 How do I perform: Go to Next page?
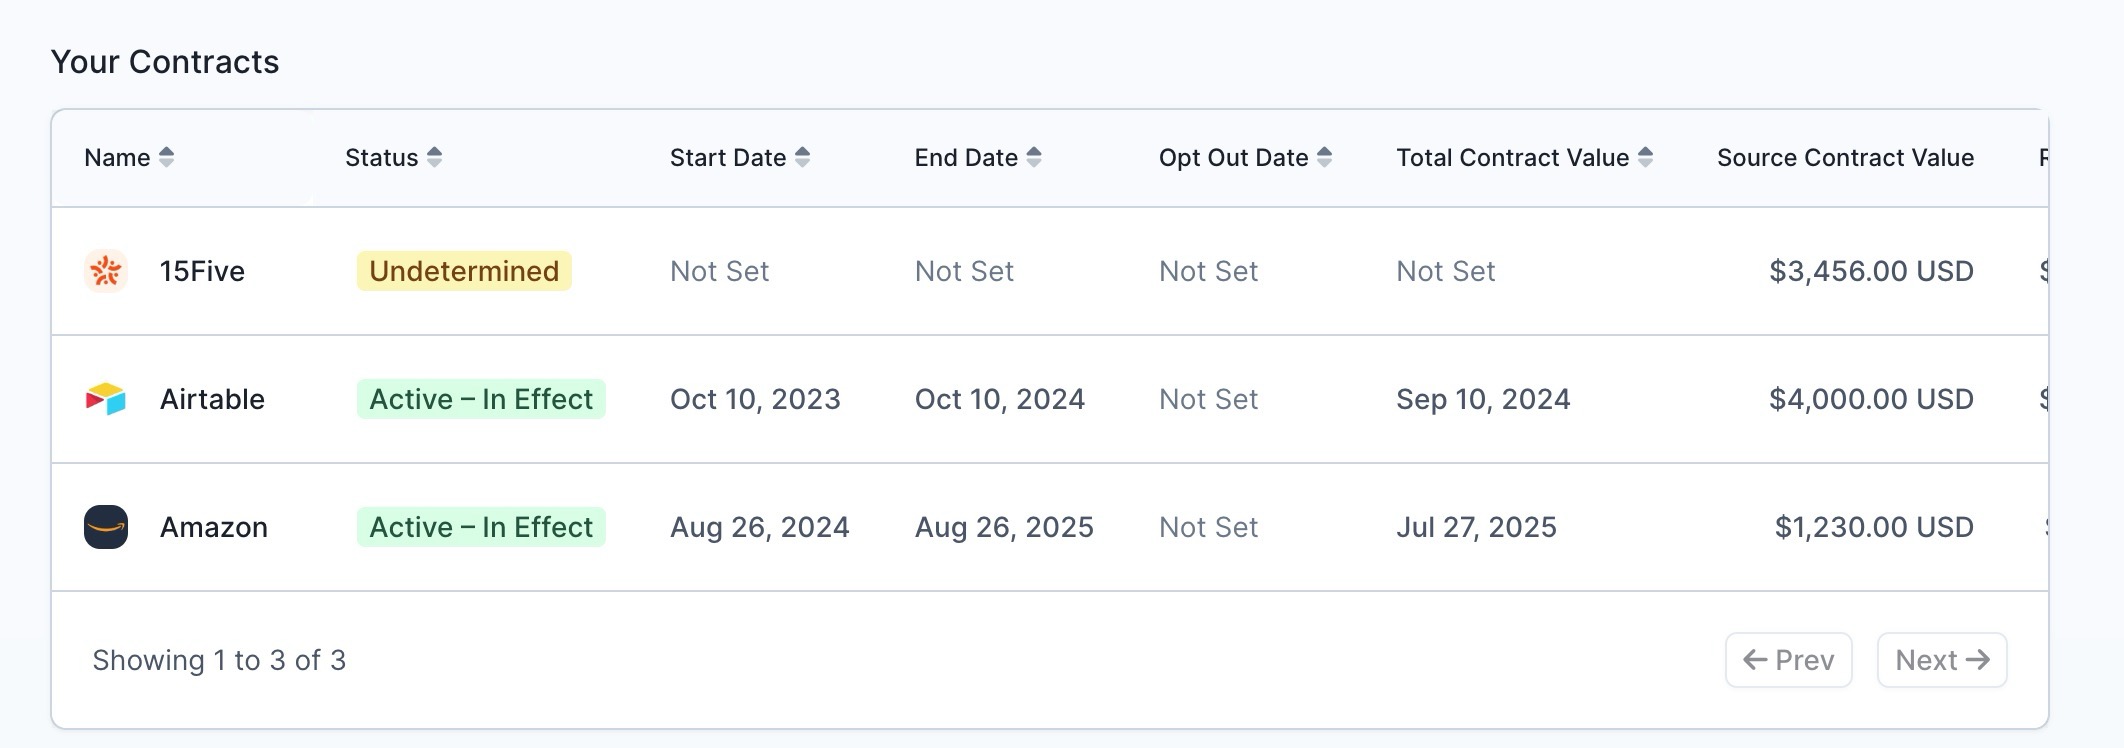click(1941, 660)
